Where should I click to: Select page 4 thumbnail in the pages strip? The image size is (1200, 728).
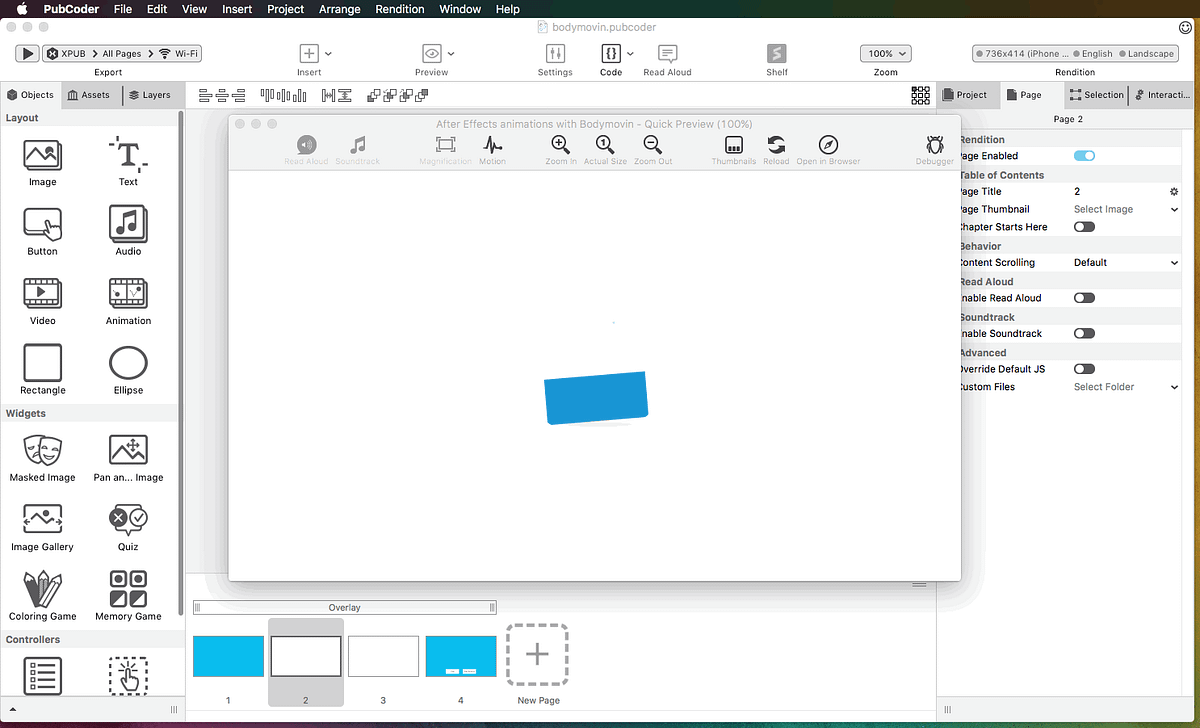click(x=460, y=655)
